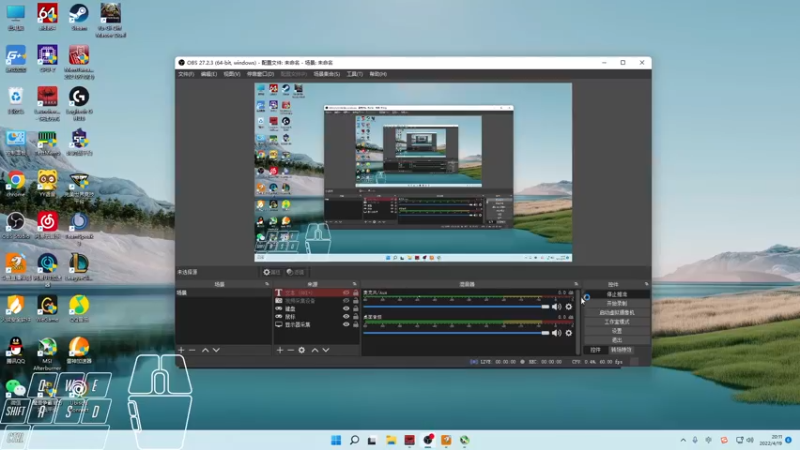
Task: Open source properties gear in Sources panel
Action: tap(302, 350)
